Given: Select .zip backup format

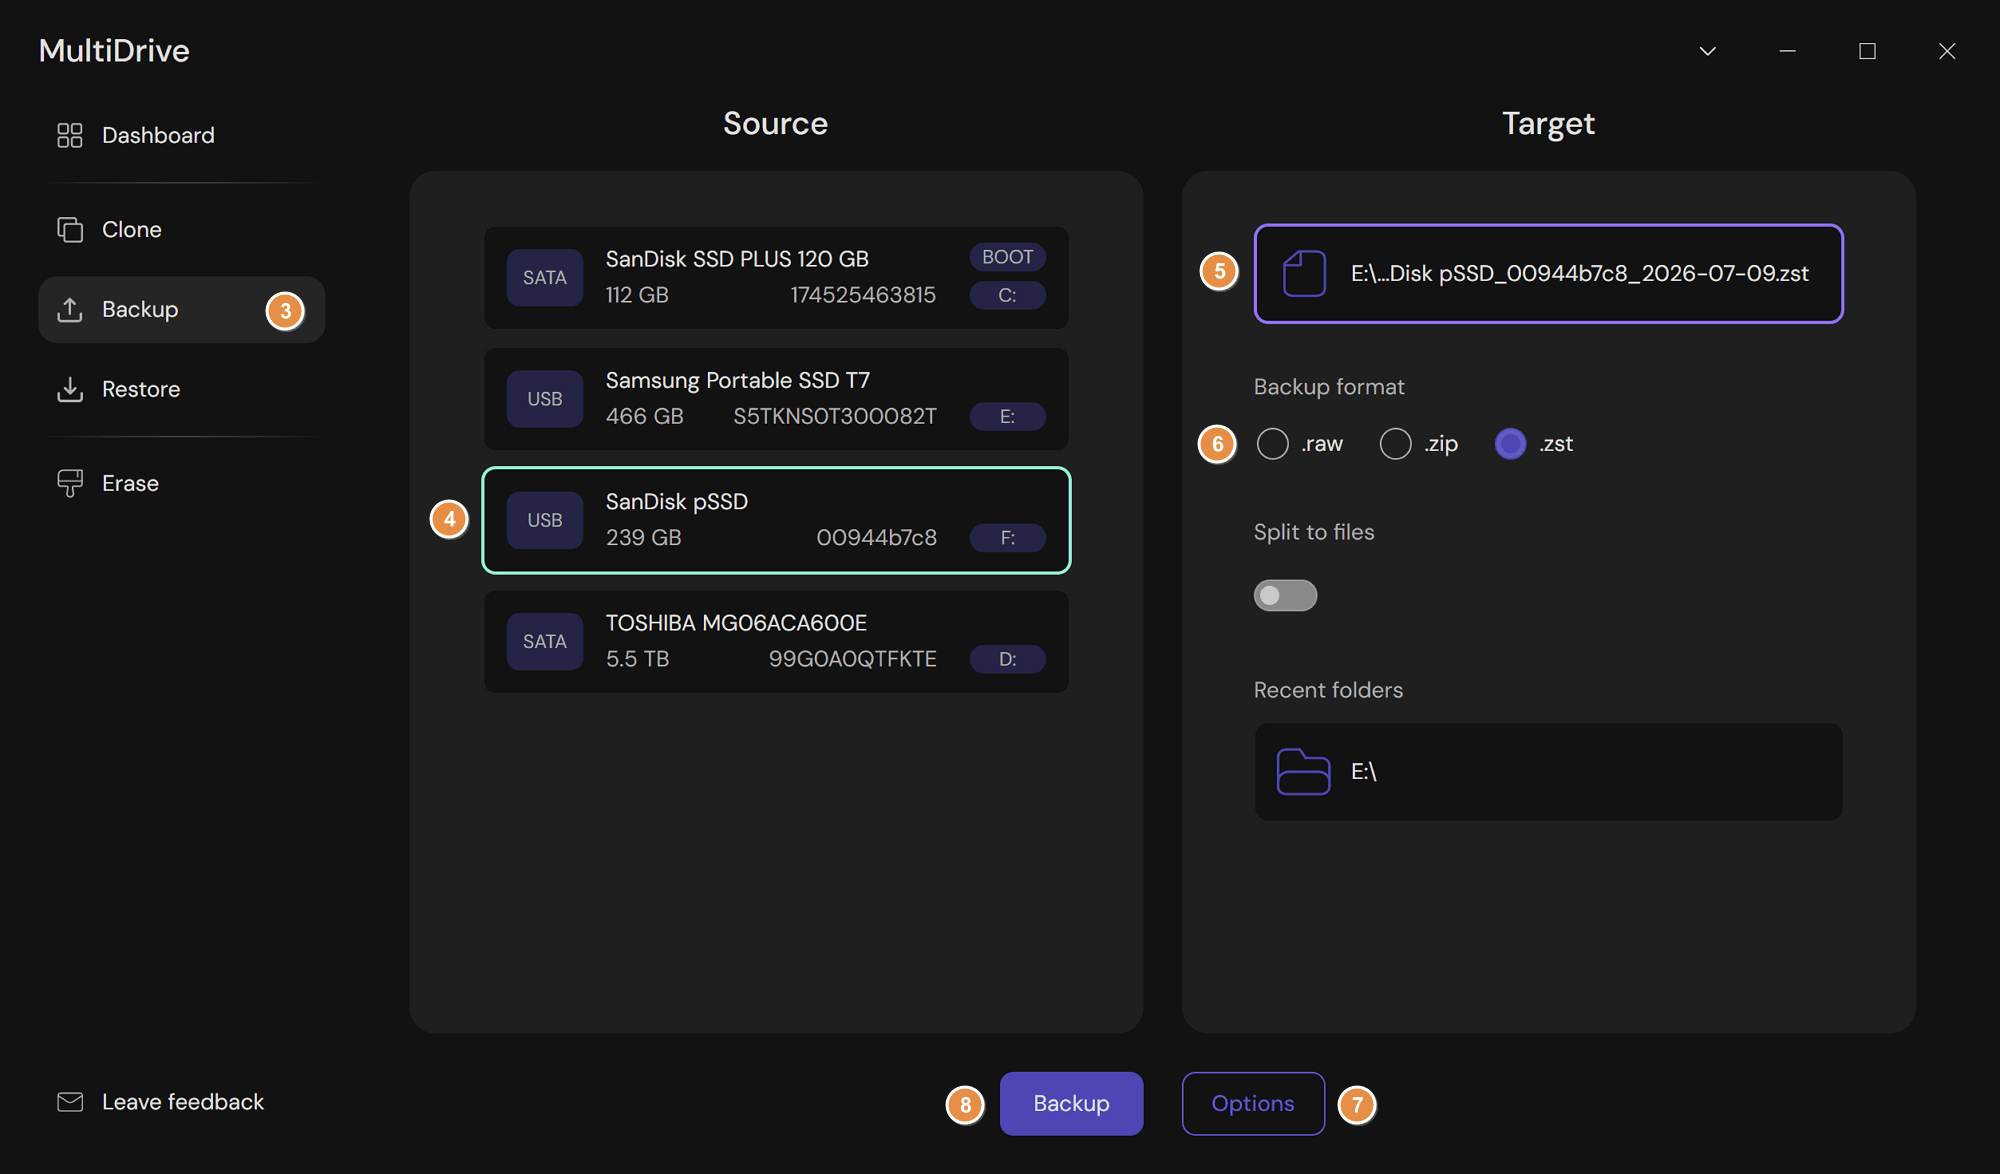Looking at the screenshot, I should (1395, 443).
